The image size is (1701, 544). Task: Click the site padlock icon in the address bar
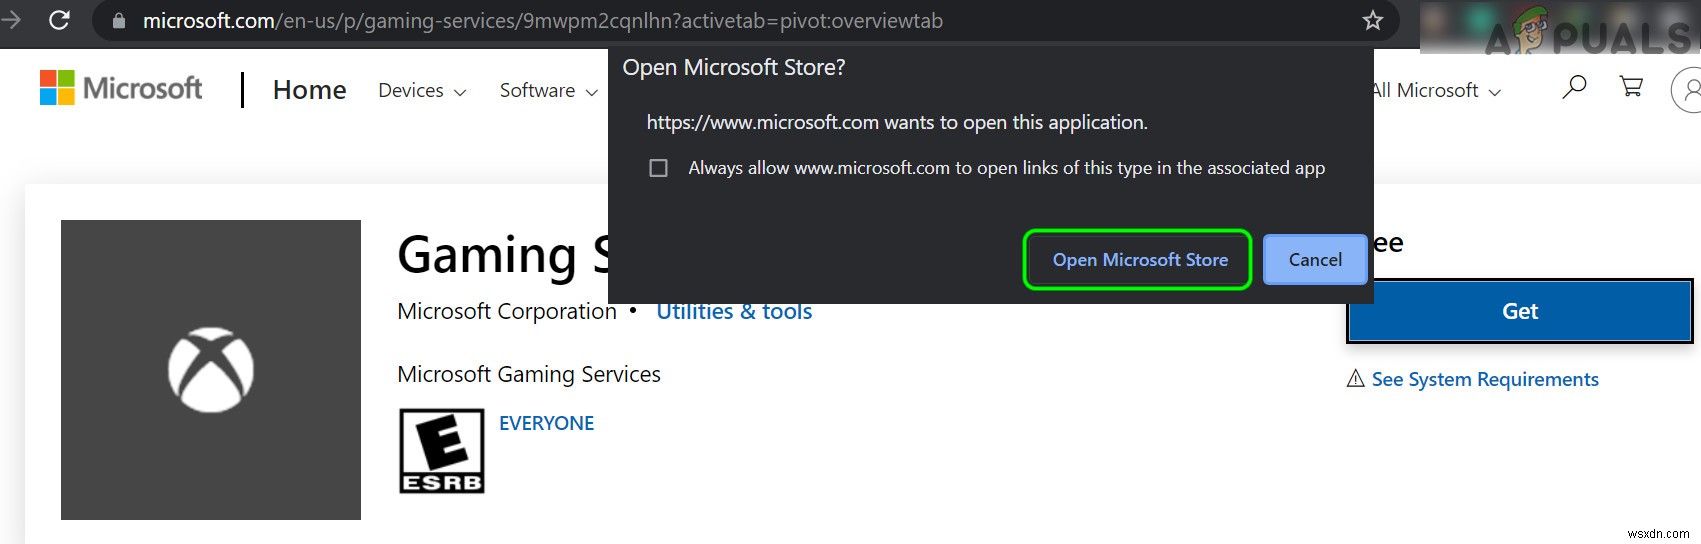pyautogui.click(x=119, y=20)
